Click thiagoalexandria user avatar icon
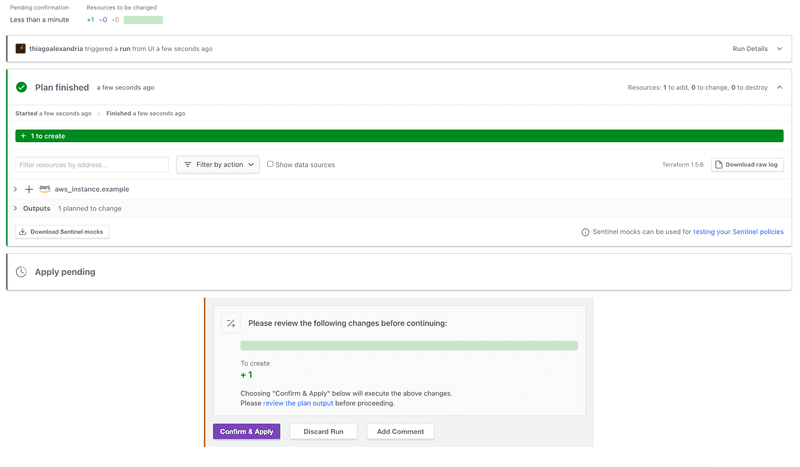Screen dimensions: 800x467 tap(20, 48)
